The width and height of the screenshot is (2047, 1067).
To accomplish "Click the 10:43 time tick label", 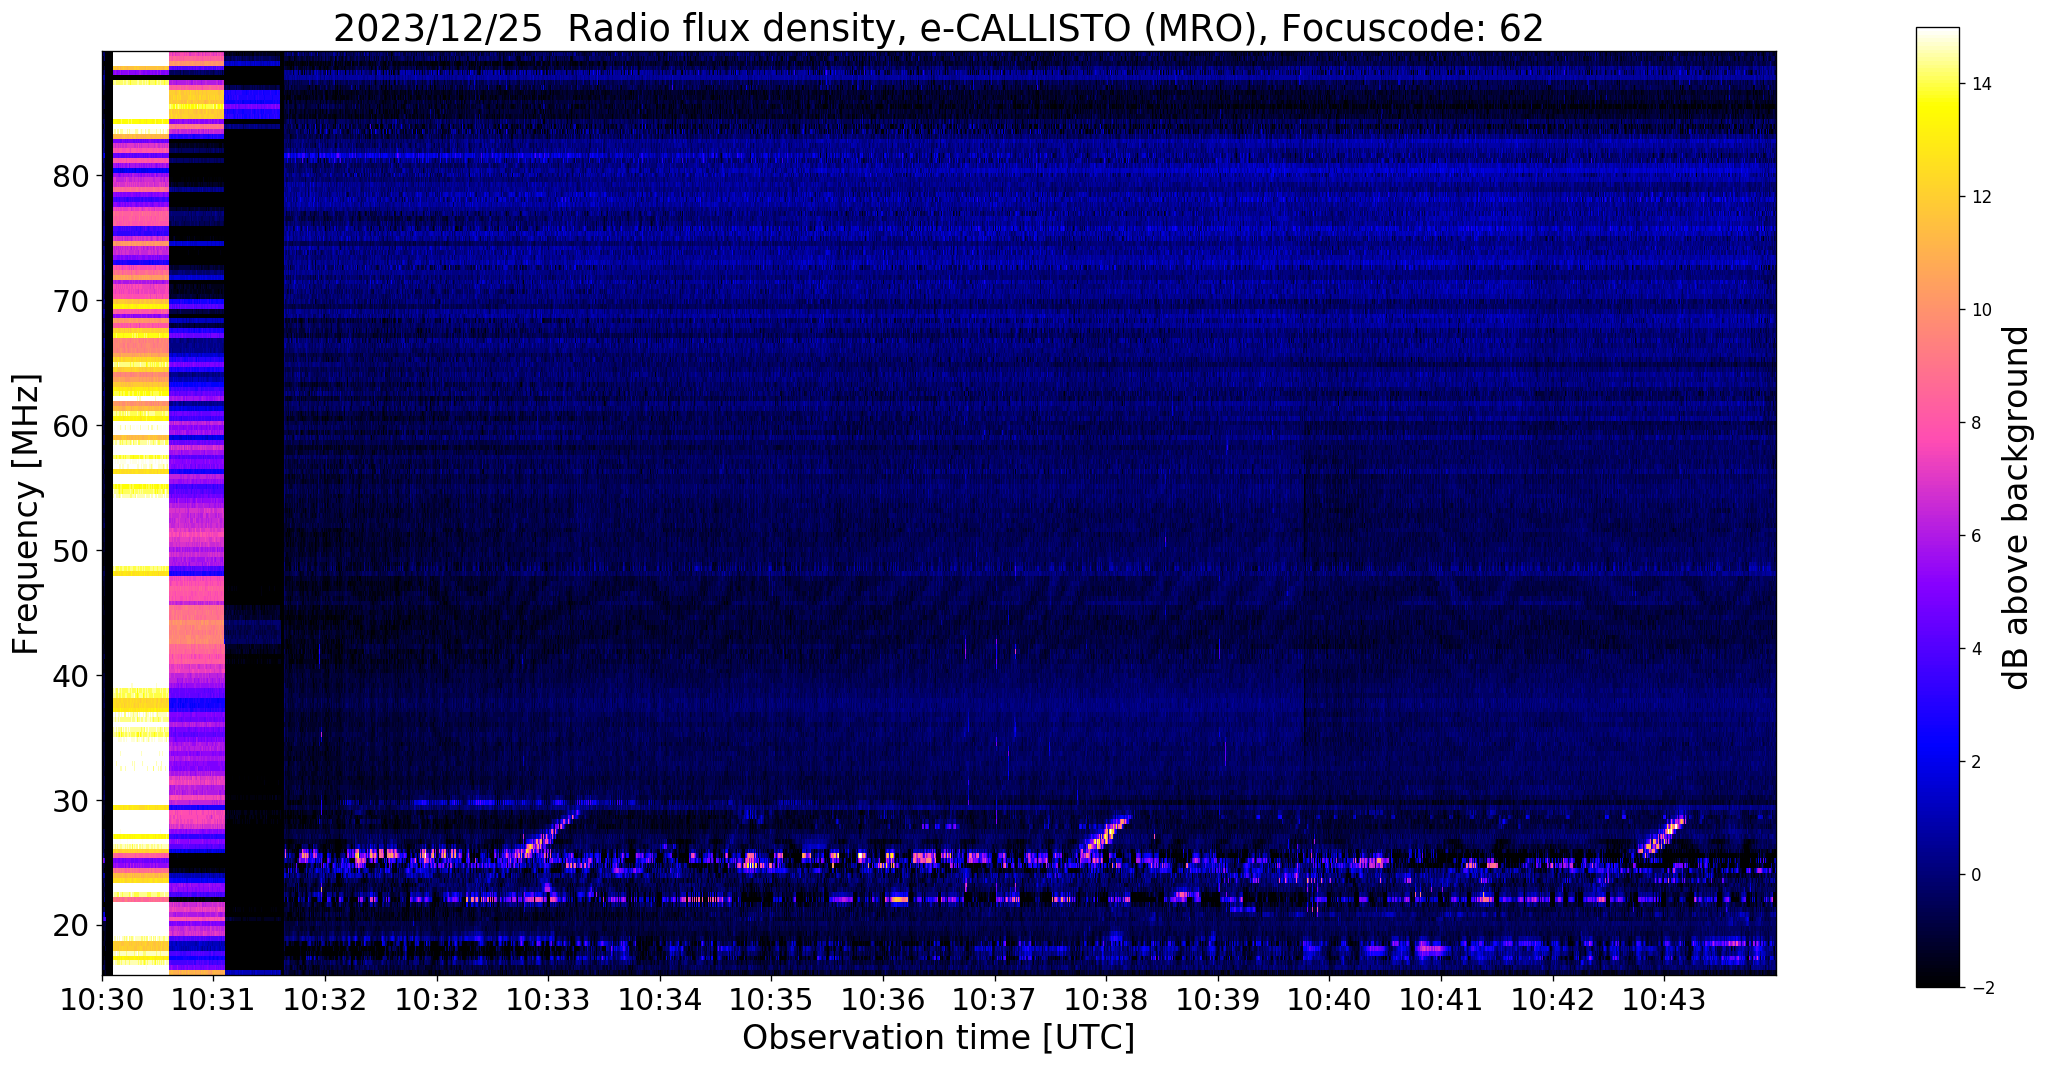I will 1664,1000.
